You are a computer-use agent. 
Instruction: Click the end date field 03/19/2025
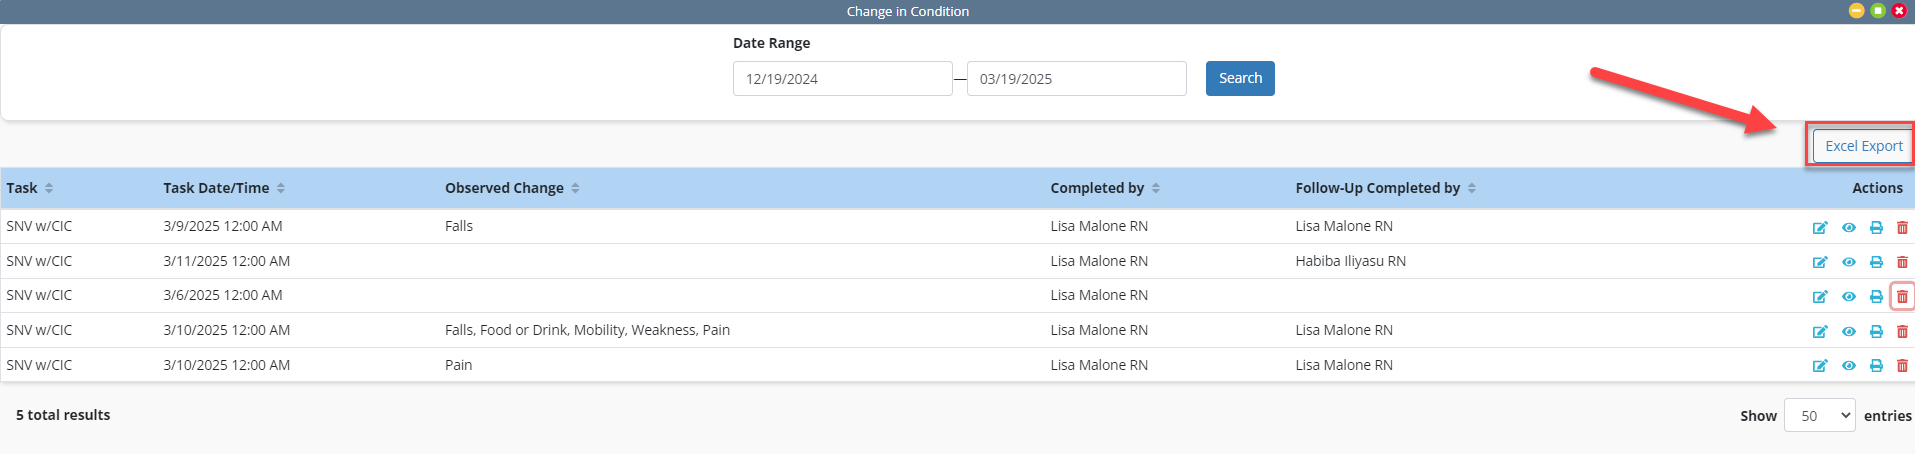(1077, 79)
